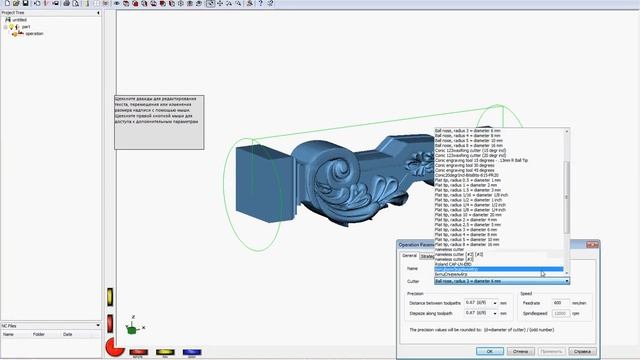Click the cutter list vertical scrollbar thumb
Viewport: 640px width, 360px height.
click(567, 197)
